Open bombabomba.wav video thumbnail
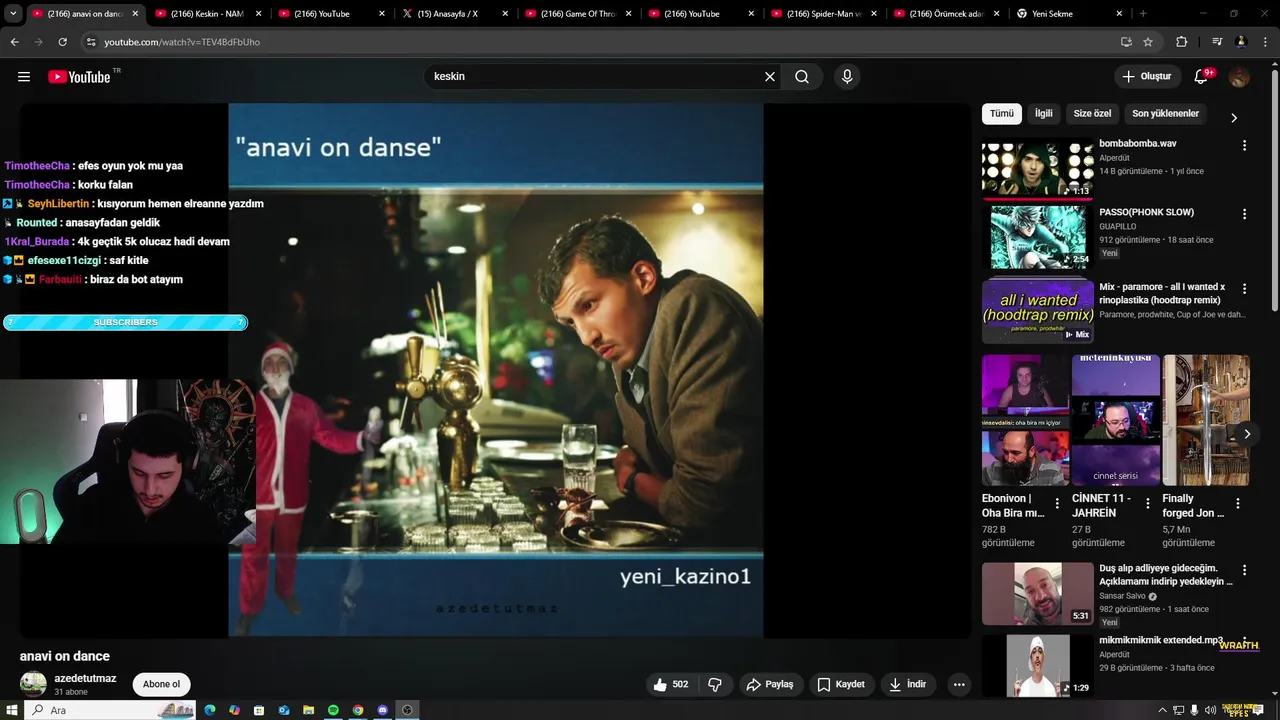This screenshot has width=1280, height=720. pos(1037,168)
